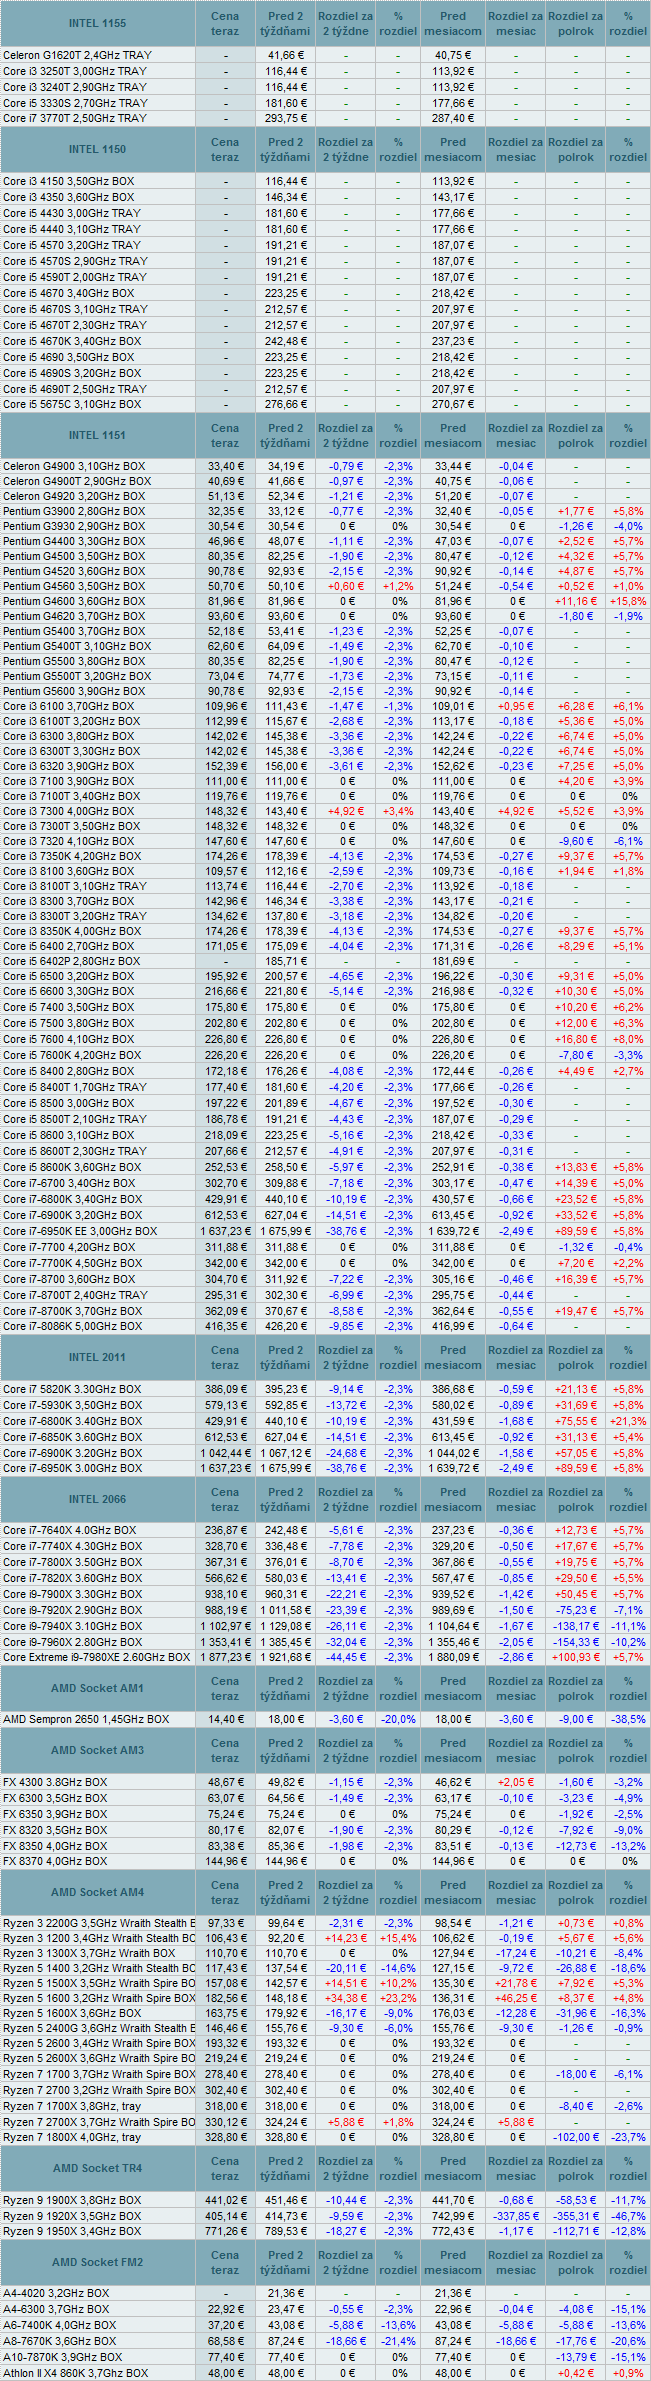Select Core i9-7960X 2.80GHz BOX name
Screen dimensions: 651x2381
[x=73, y=1642]
